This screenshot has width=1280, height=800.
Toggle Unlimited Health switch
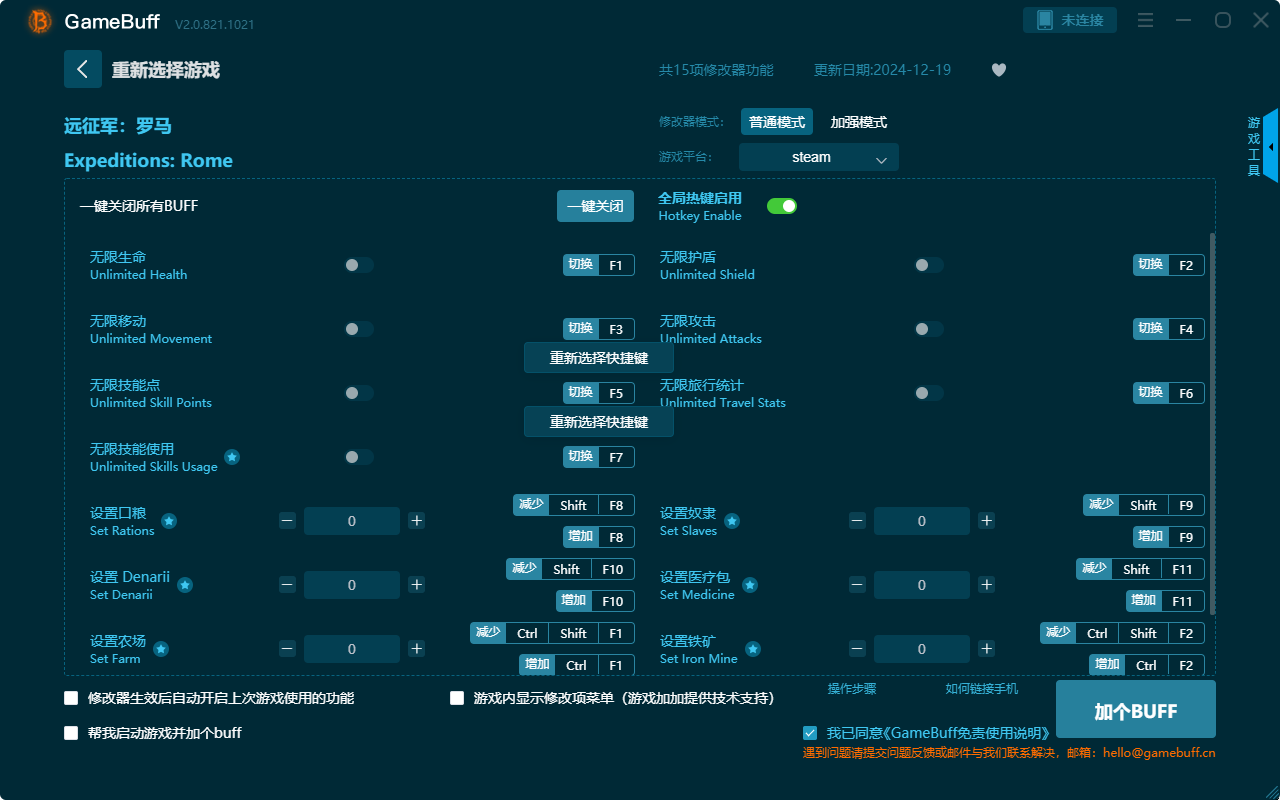point(359,265)
